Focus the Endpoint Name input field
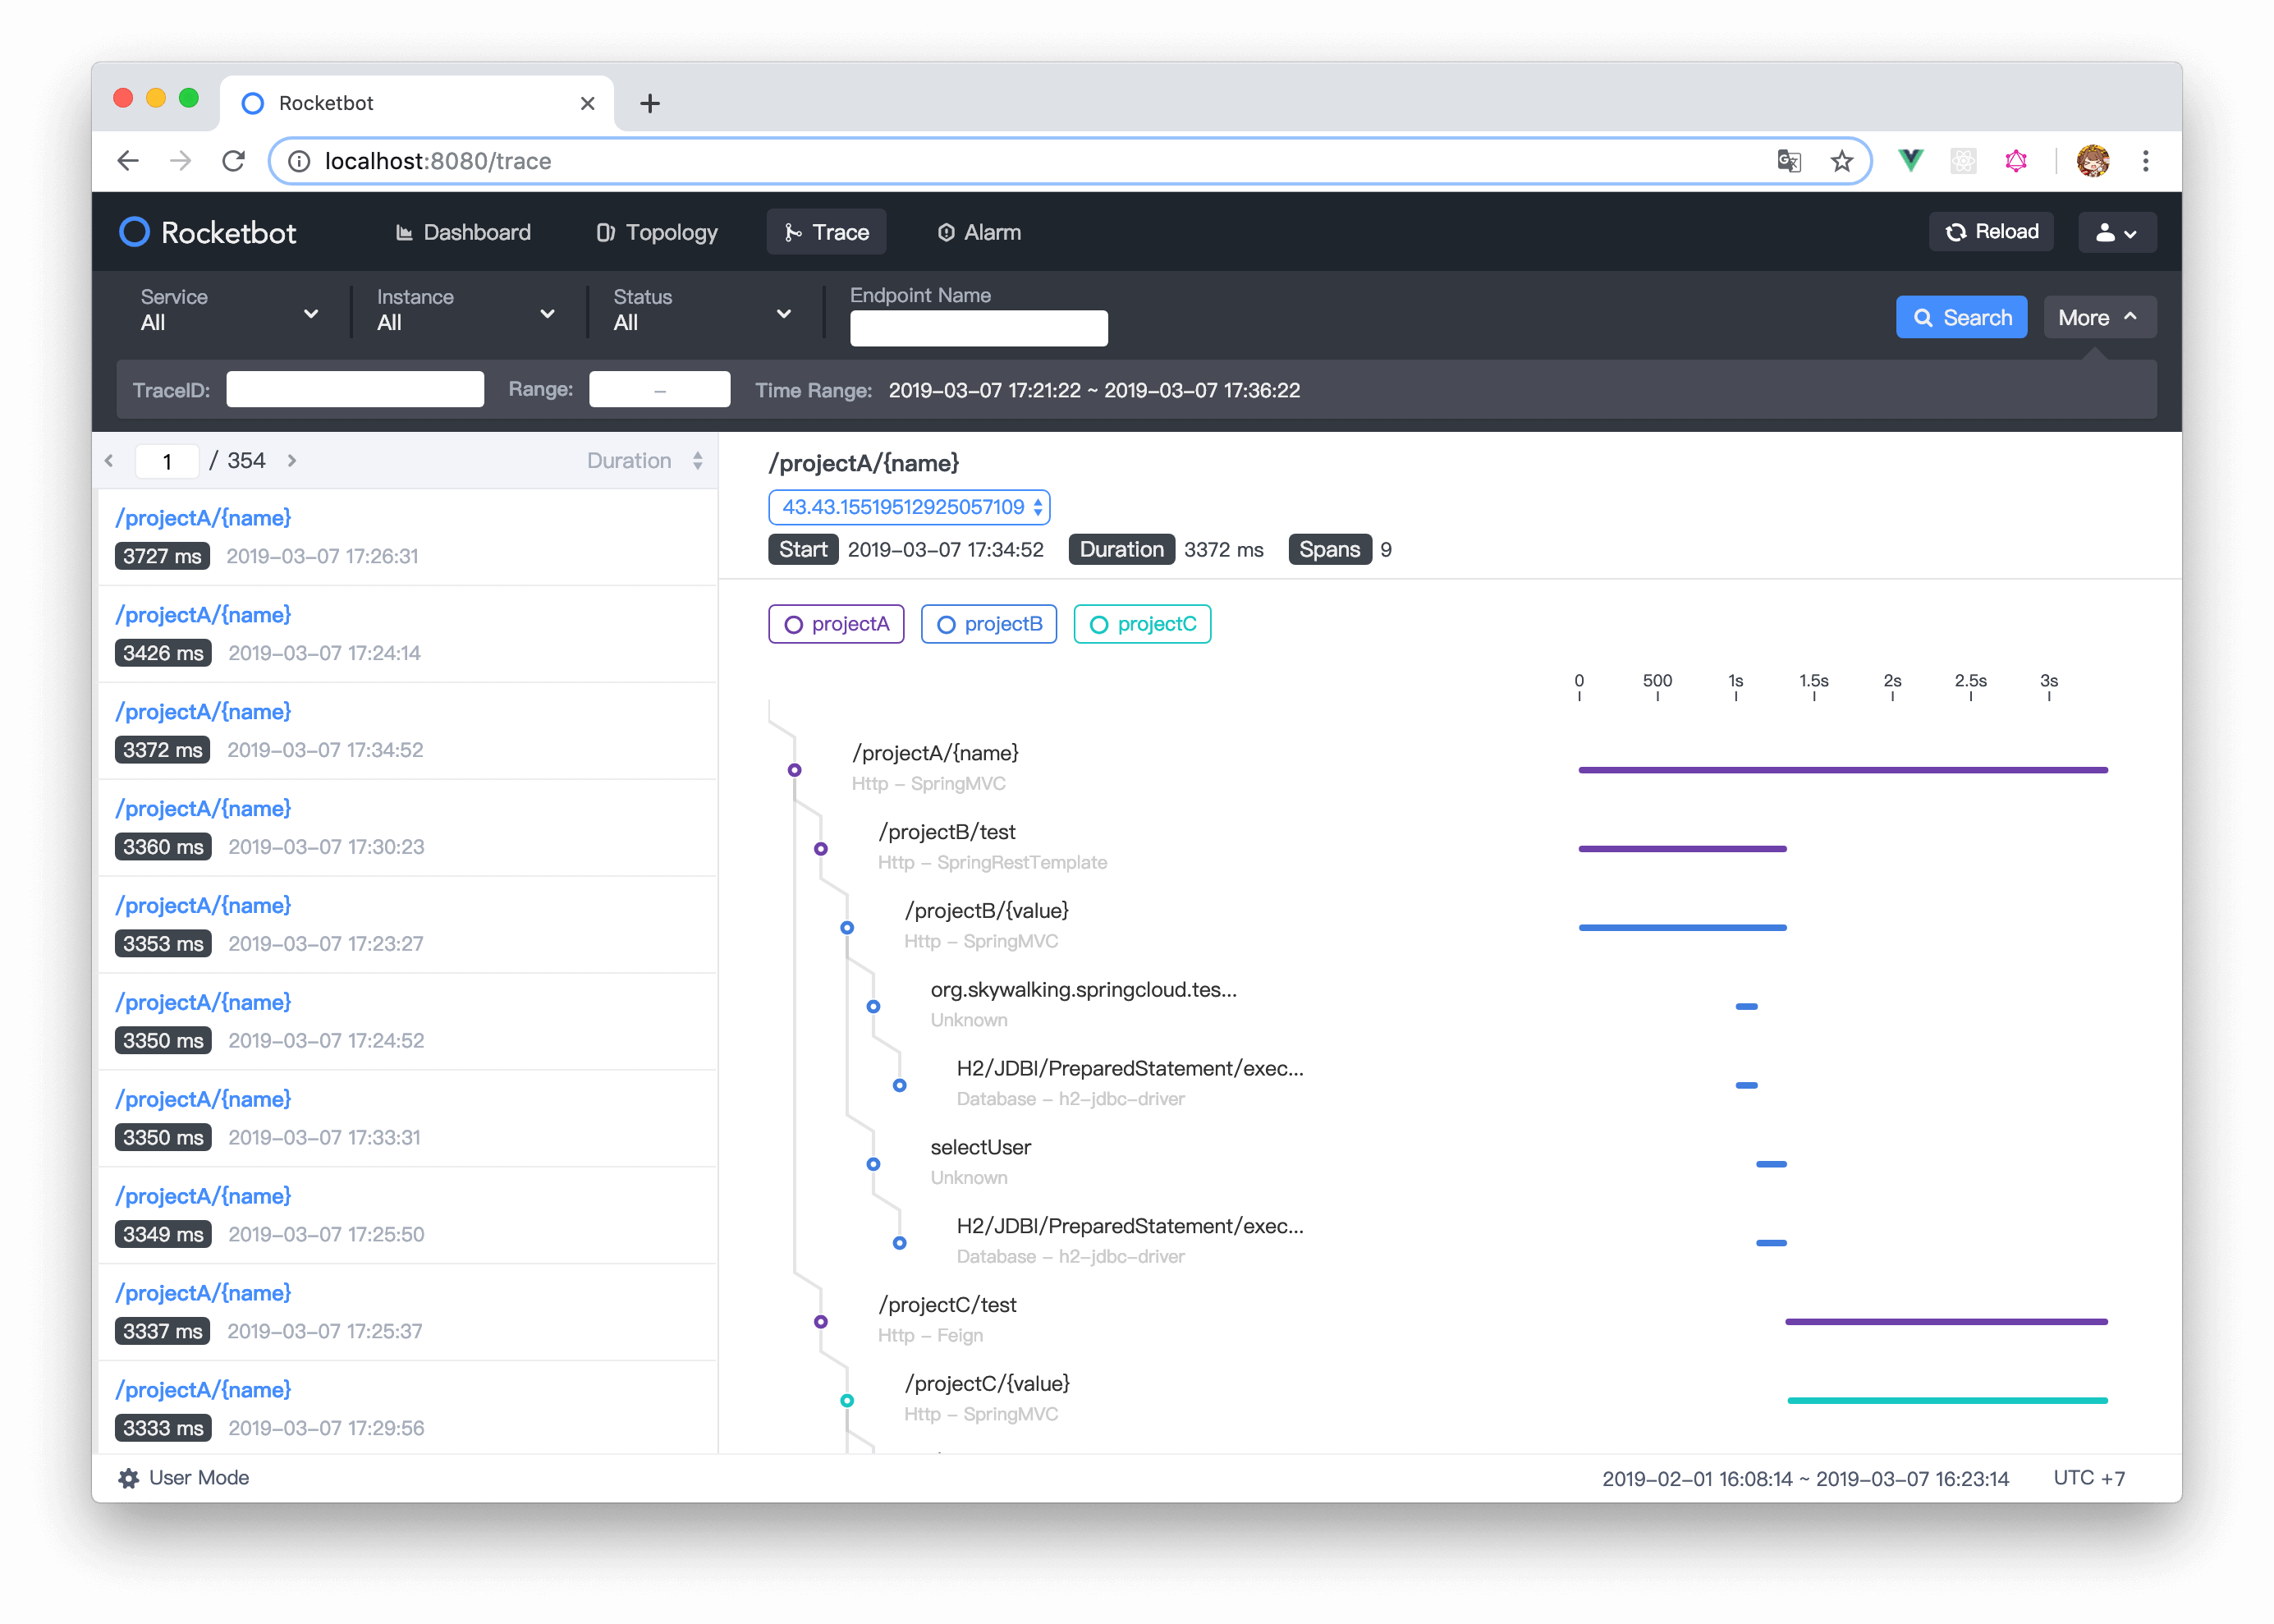The image size is (2274, 1624). point(978,328)
